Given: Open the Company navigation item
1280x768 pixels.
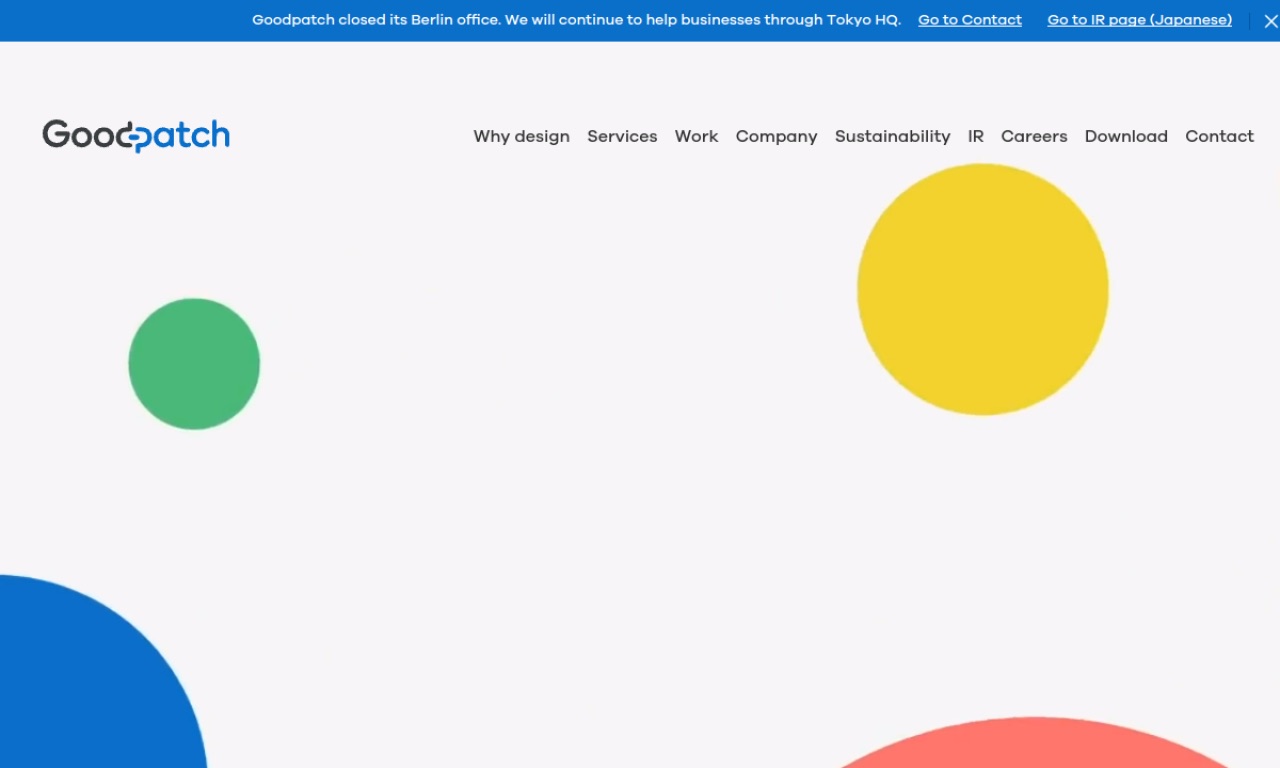Looking at the screenshot, I should pos(777,136).
